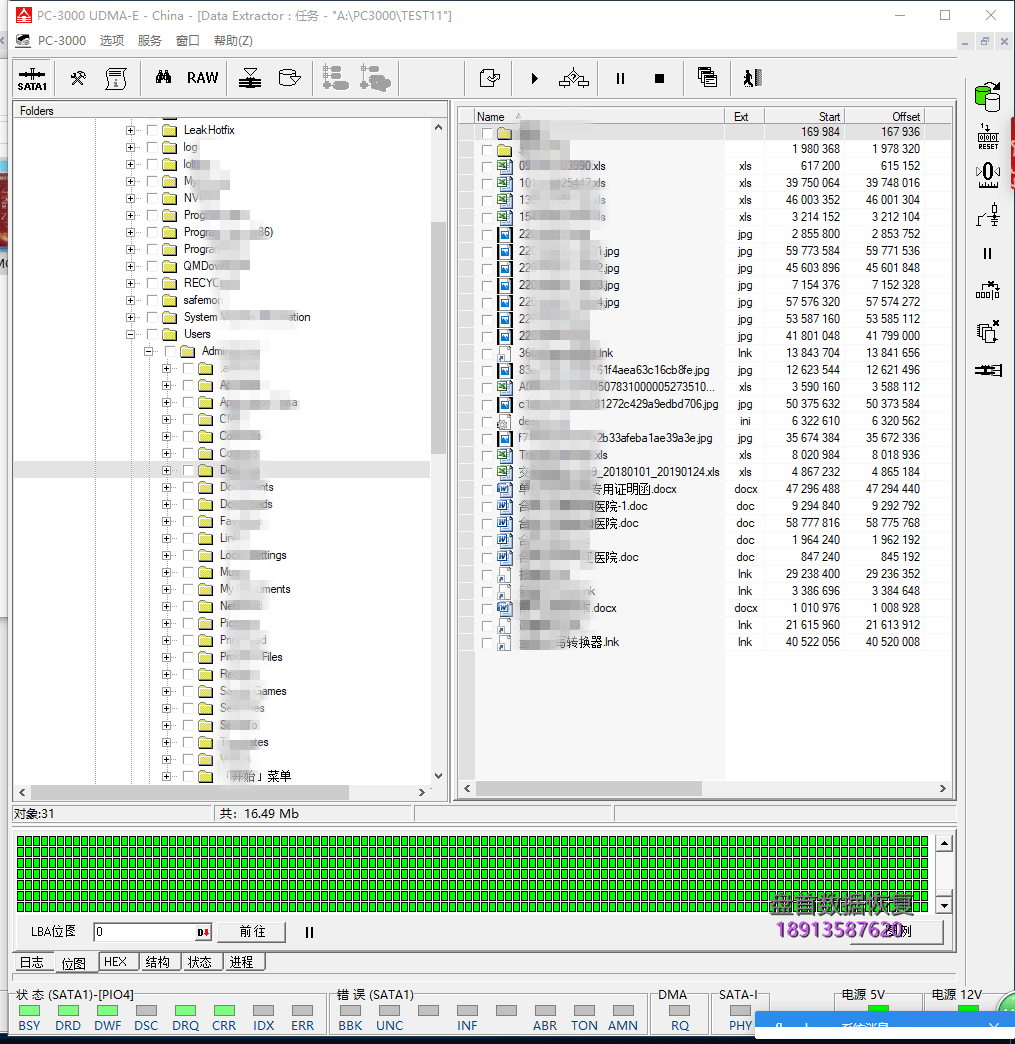Click the 前往 go button
The image size is (1015, 1044).
(x=252, y=931)
